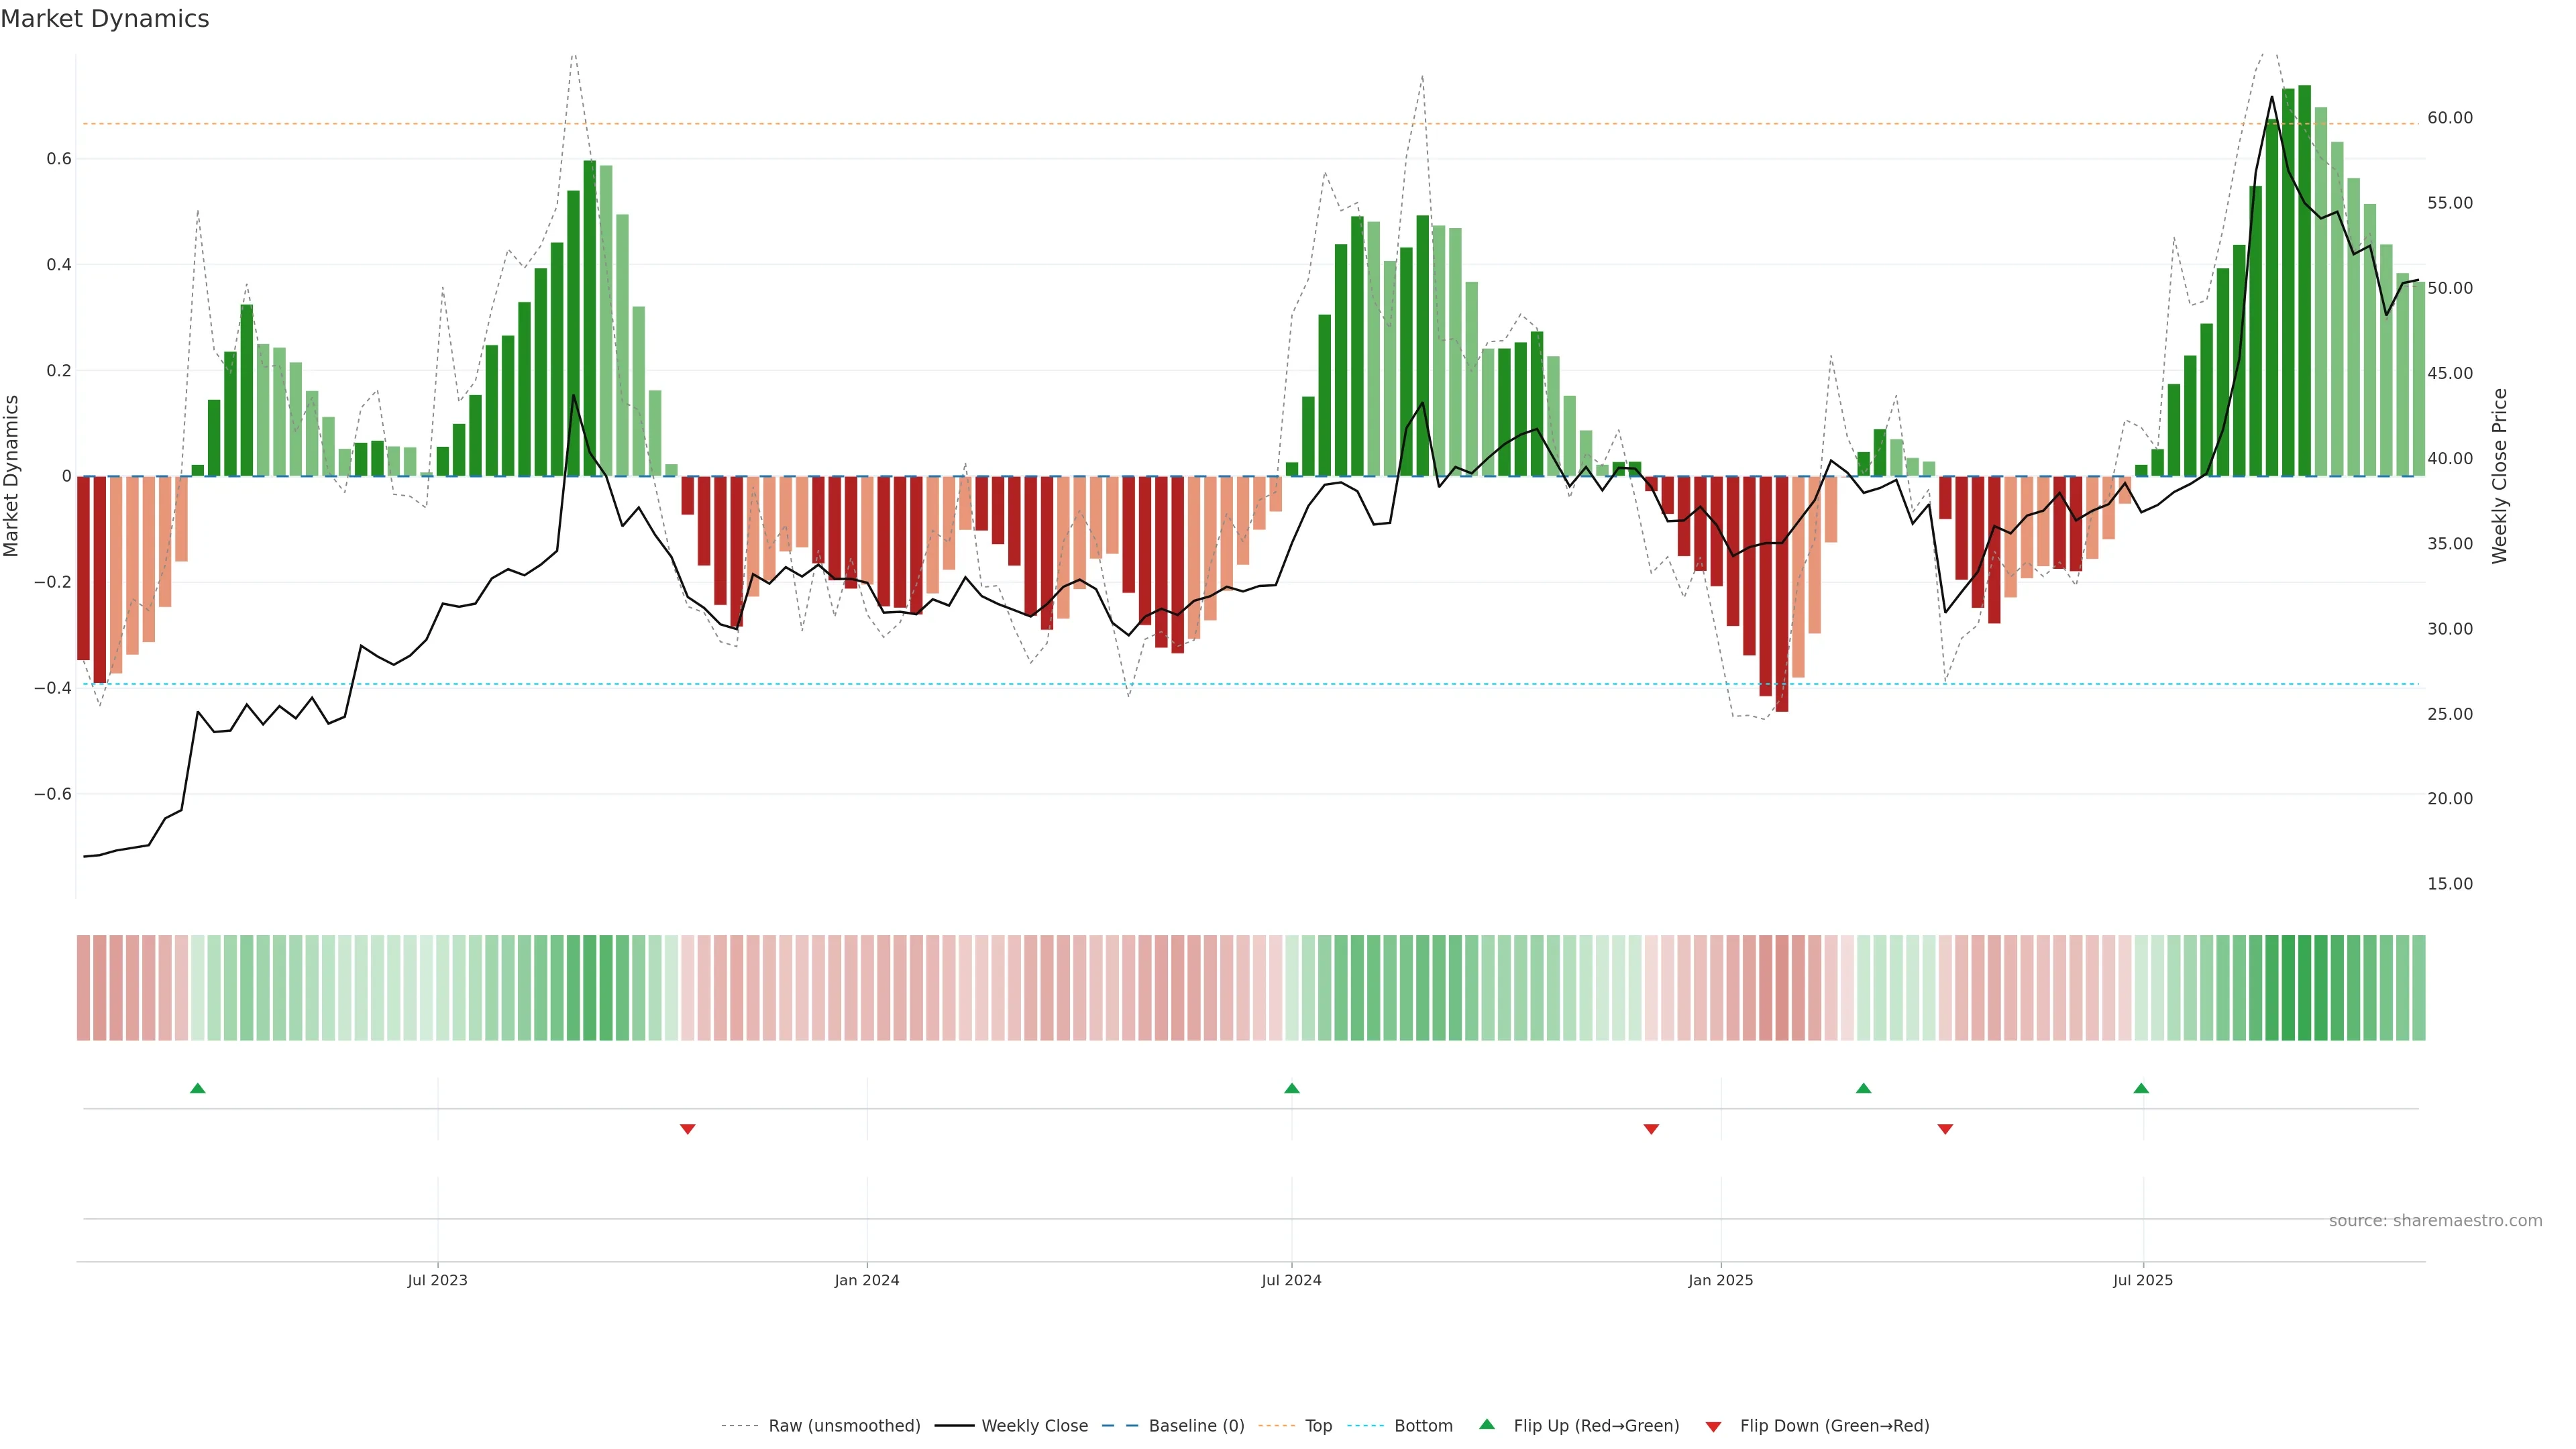Toggle the Top threshold legend item
Image resolution: width=2576 pixels, height=1449 pixels.
point(1318,1426)
